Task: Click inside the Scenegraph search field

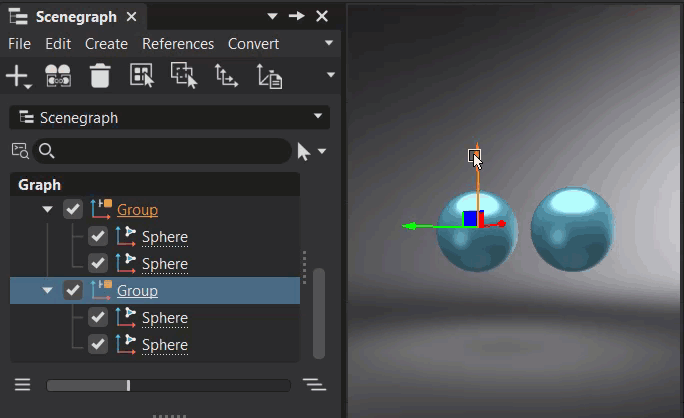Action: (162, 151)
